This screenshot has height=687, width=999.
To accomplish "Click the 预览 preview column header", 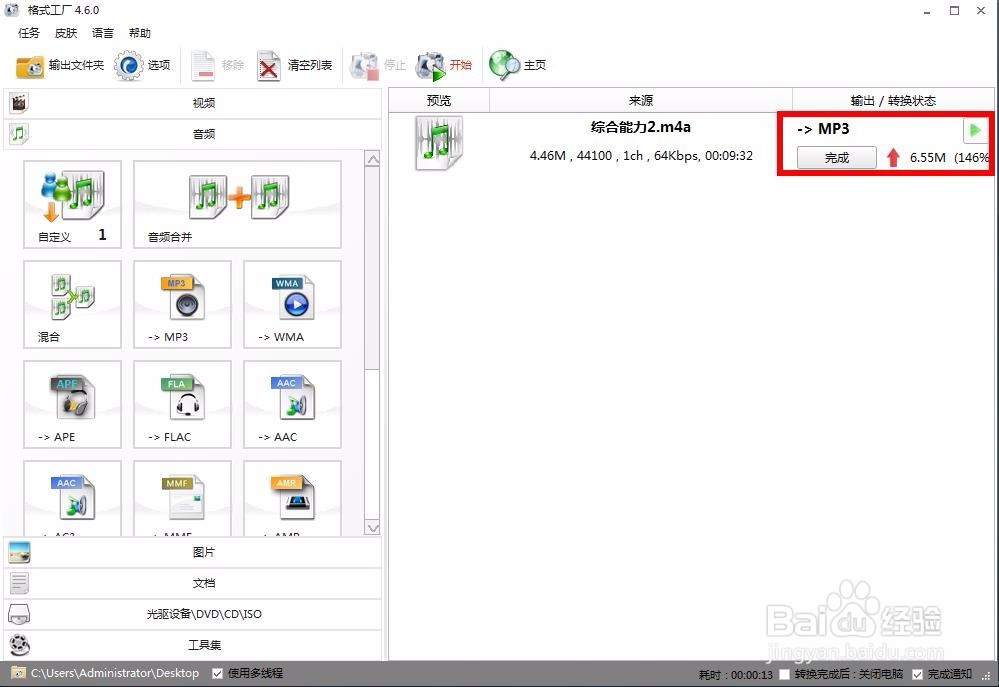I will 439,101.
